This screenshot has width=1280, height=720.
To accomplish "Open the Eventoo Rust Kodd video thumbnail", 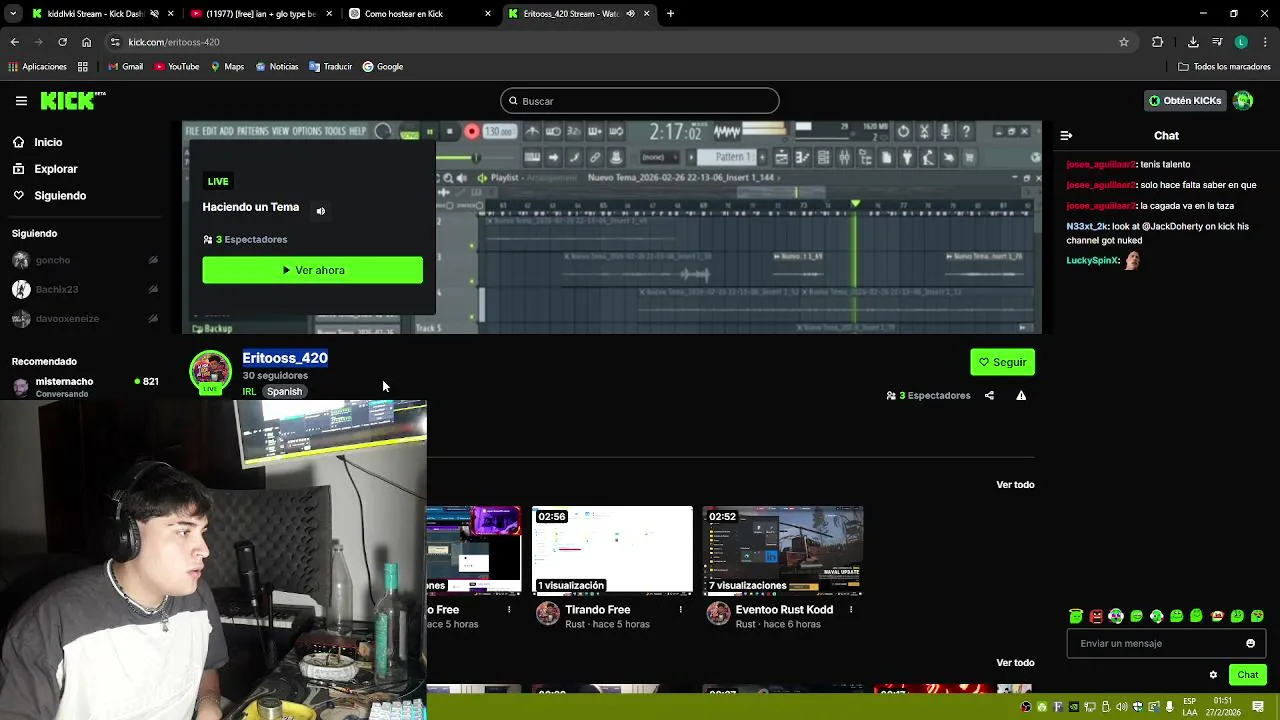I will pyautogui.click(x=783, y=551).
